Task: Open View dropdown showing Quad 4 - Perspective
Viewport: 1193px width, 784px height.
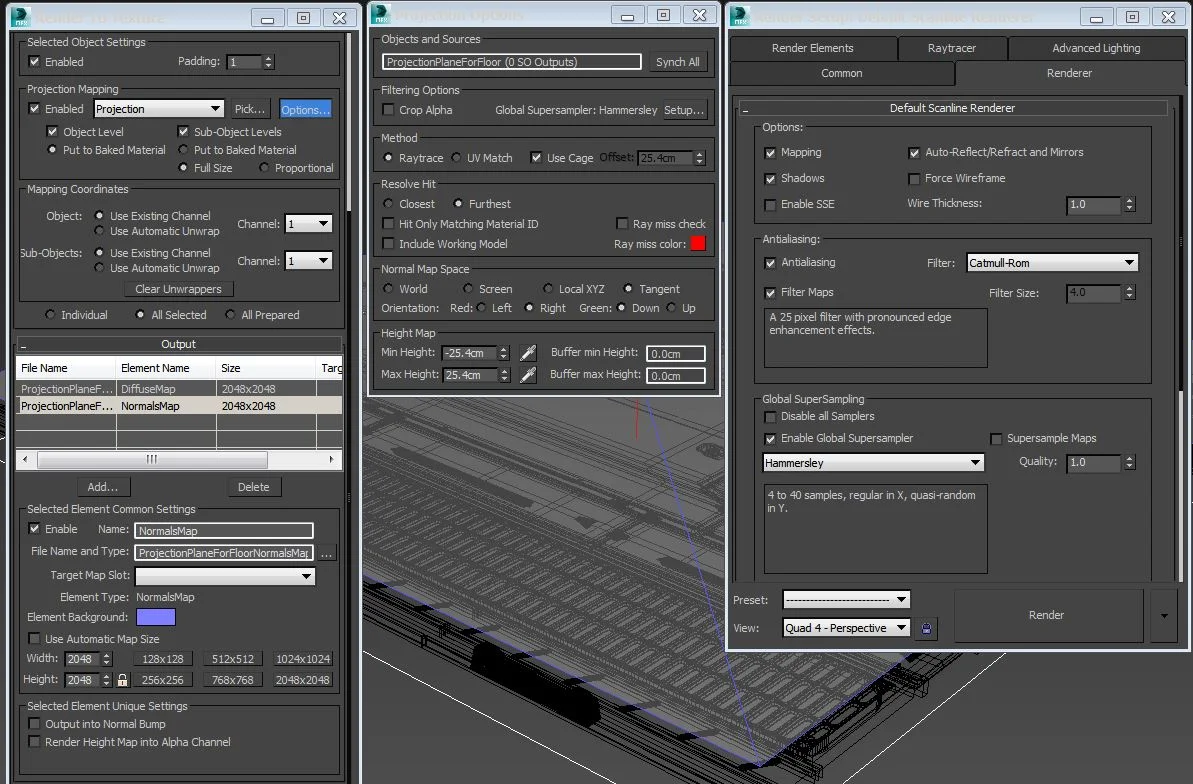Action: (x=846, y=628)
